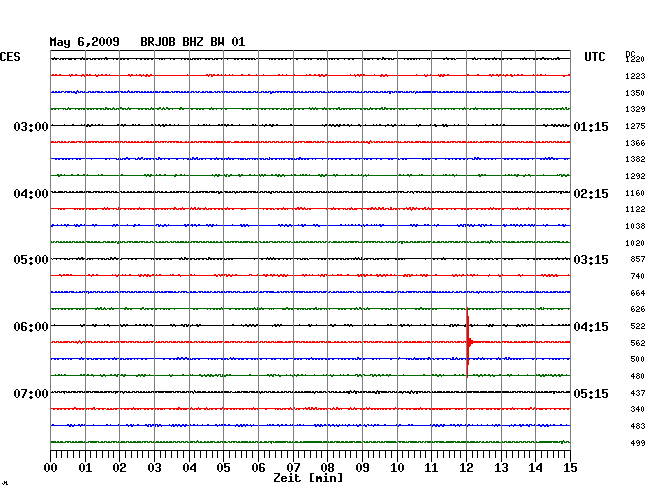650x494 pixels.
Task: Click DC value '664'
Action: coord(638,293)
